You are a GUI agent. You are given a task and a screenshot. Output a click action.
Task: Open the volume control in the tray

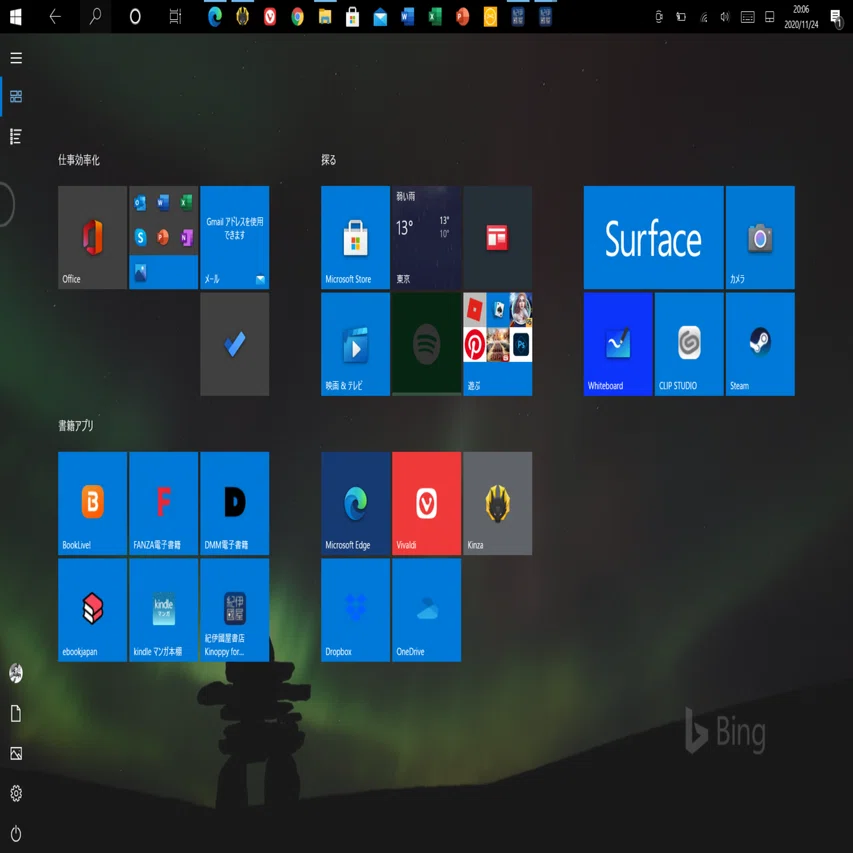[x=725, y=17]
